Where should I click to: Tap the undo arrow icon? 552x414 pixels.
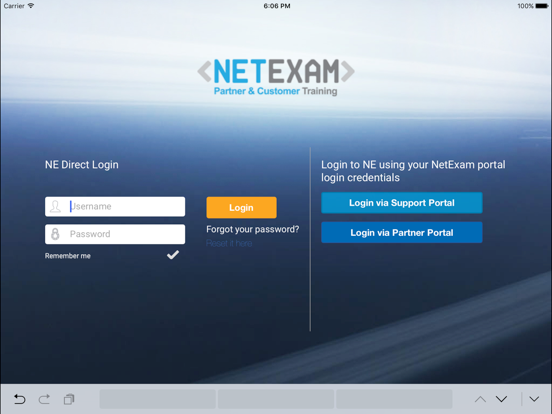[20, 399]
